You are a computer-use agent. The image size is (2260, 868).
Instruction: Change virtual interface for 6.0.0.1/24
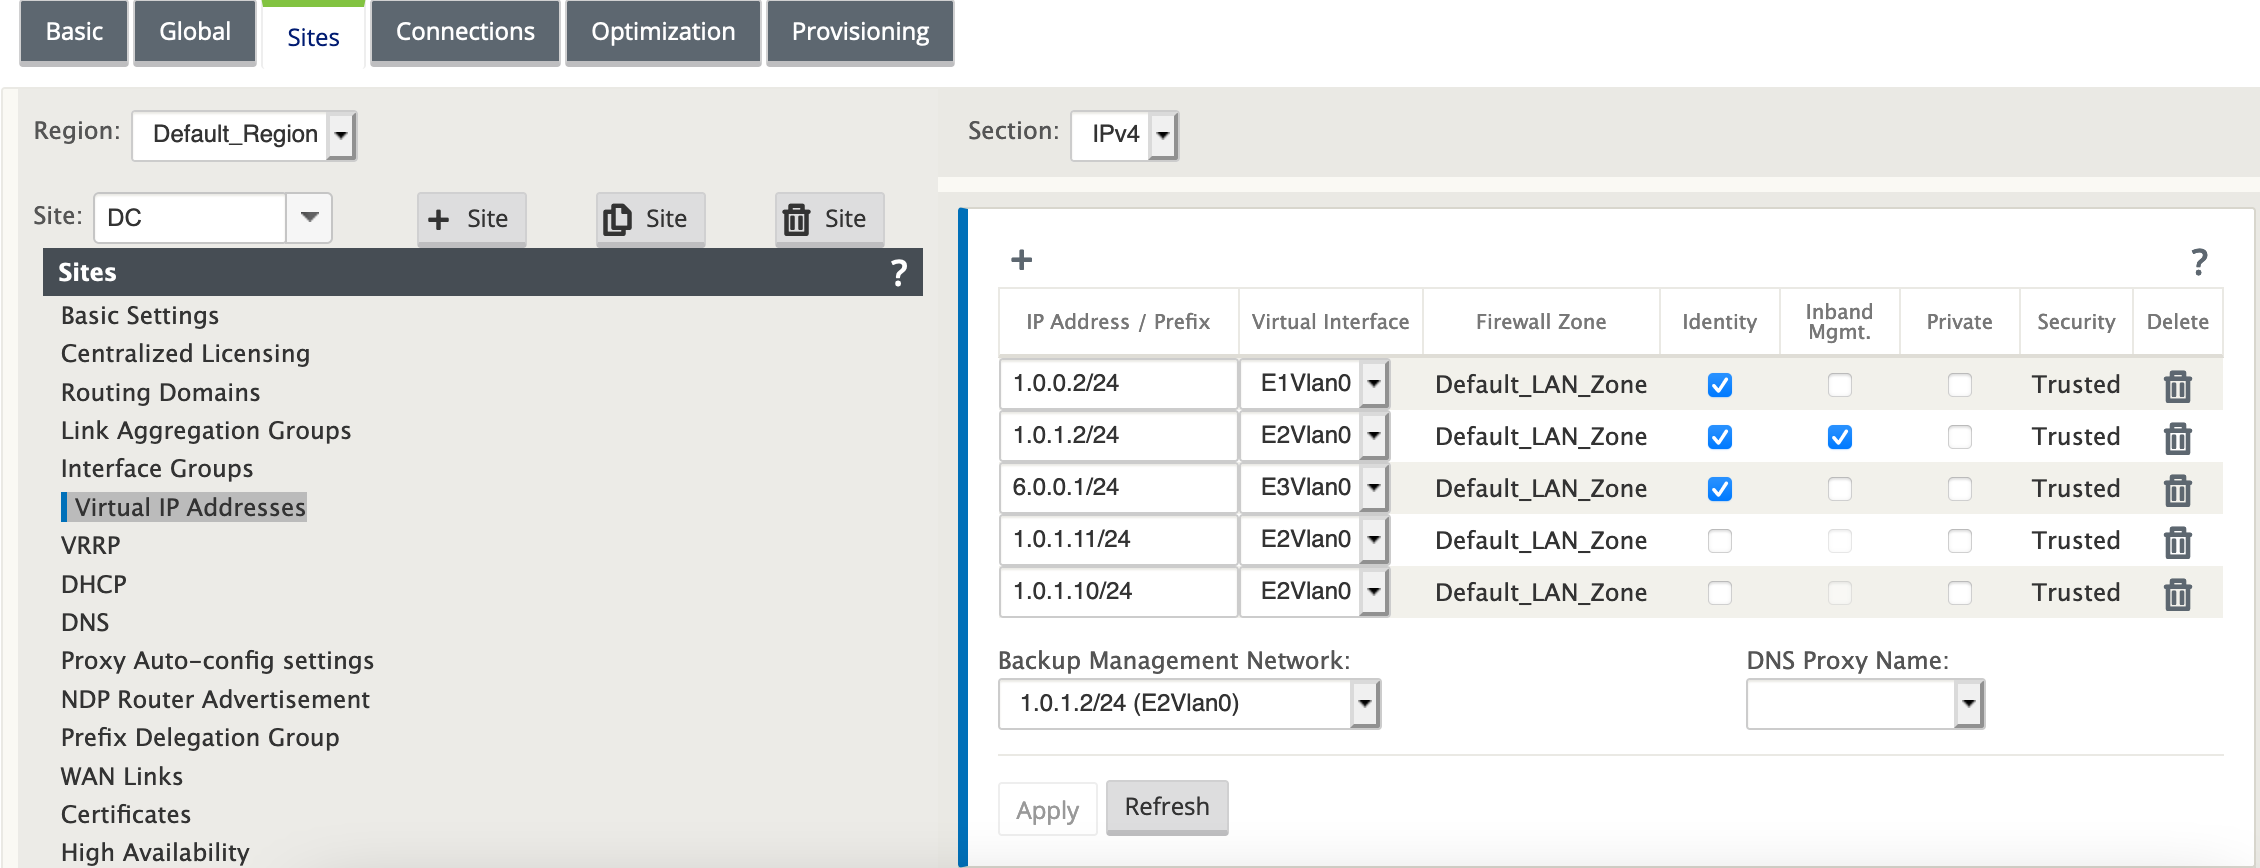click(1314, 488)
